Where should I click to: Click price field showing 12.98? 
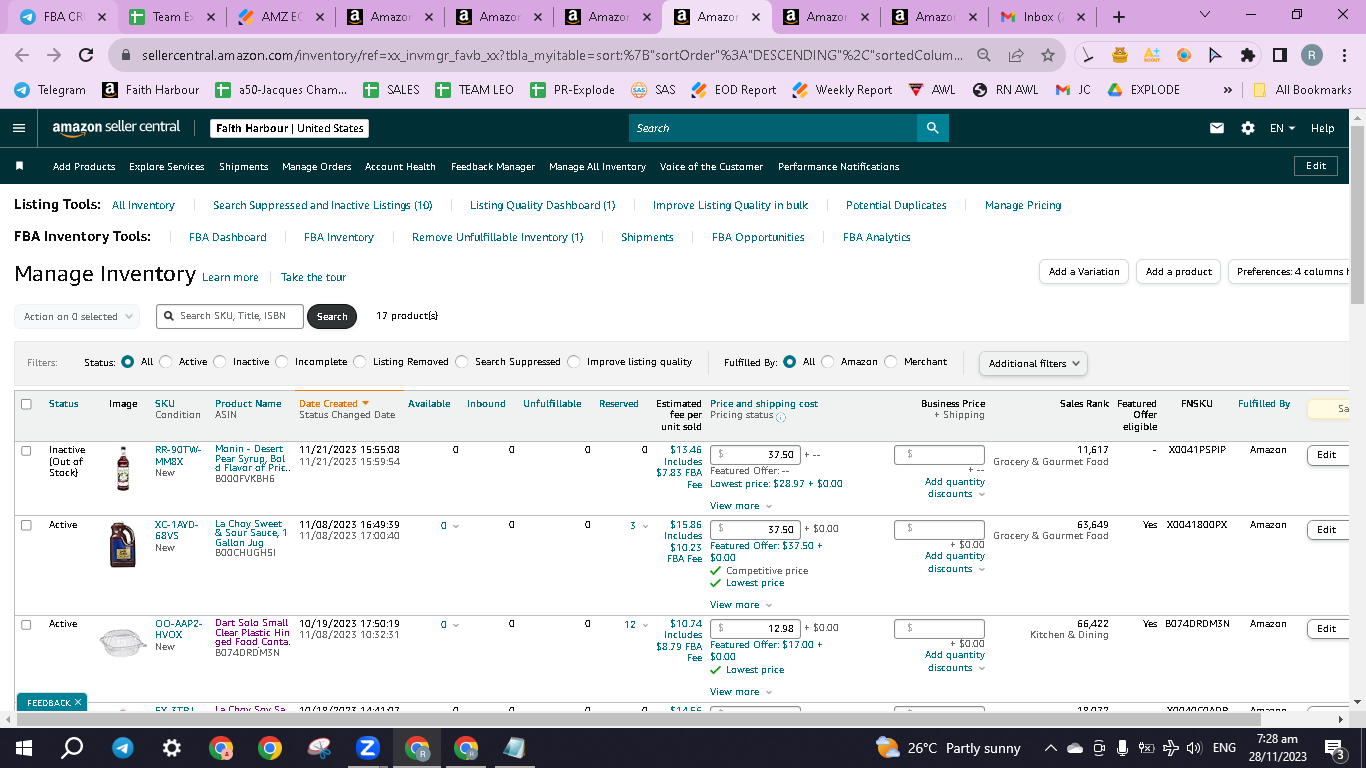(x=755, y=628)
